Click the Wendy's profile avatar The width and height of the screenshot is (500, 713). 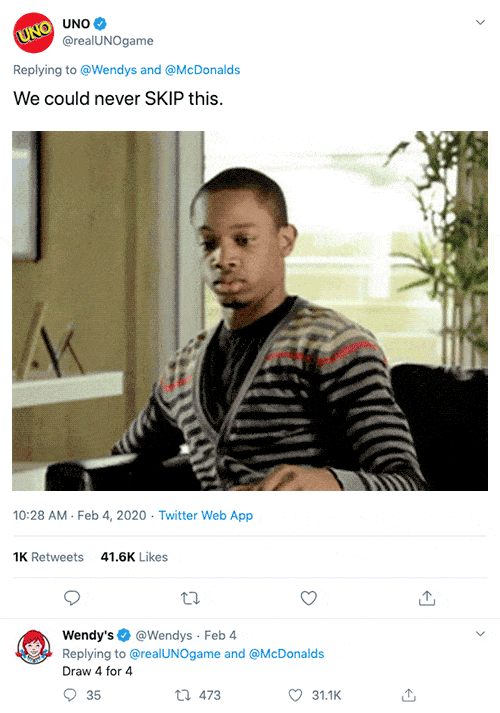33,647
